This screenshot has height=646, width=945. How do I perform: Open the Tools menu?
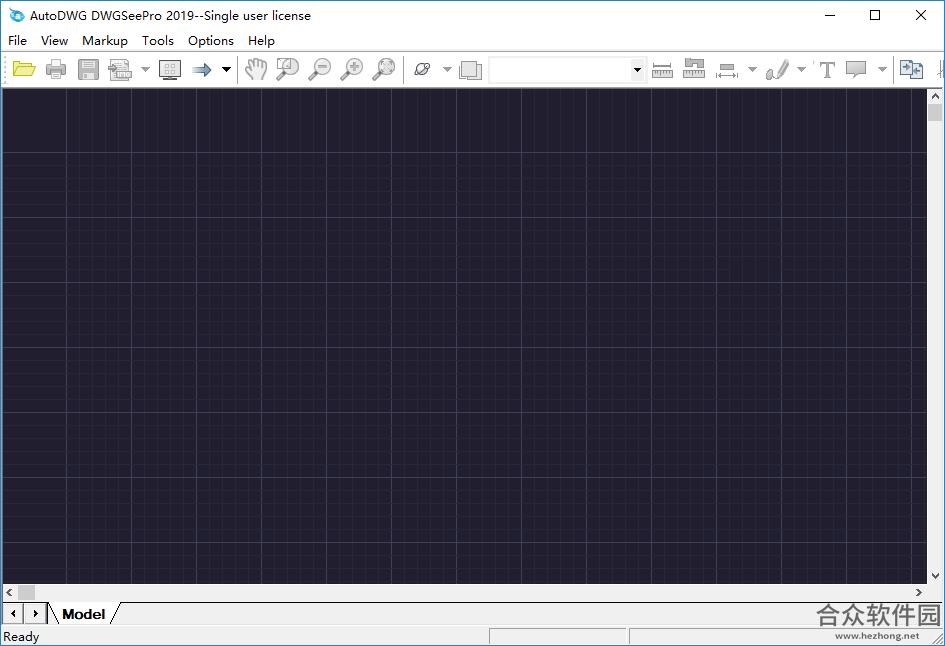click(158, 40)
